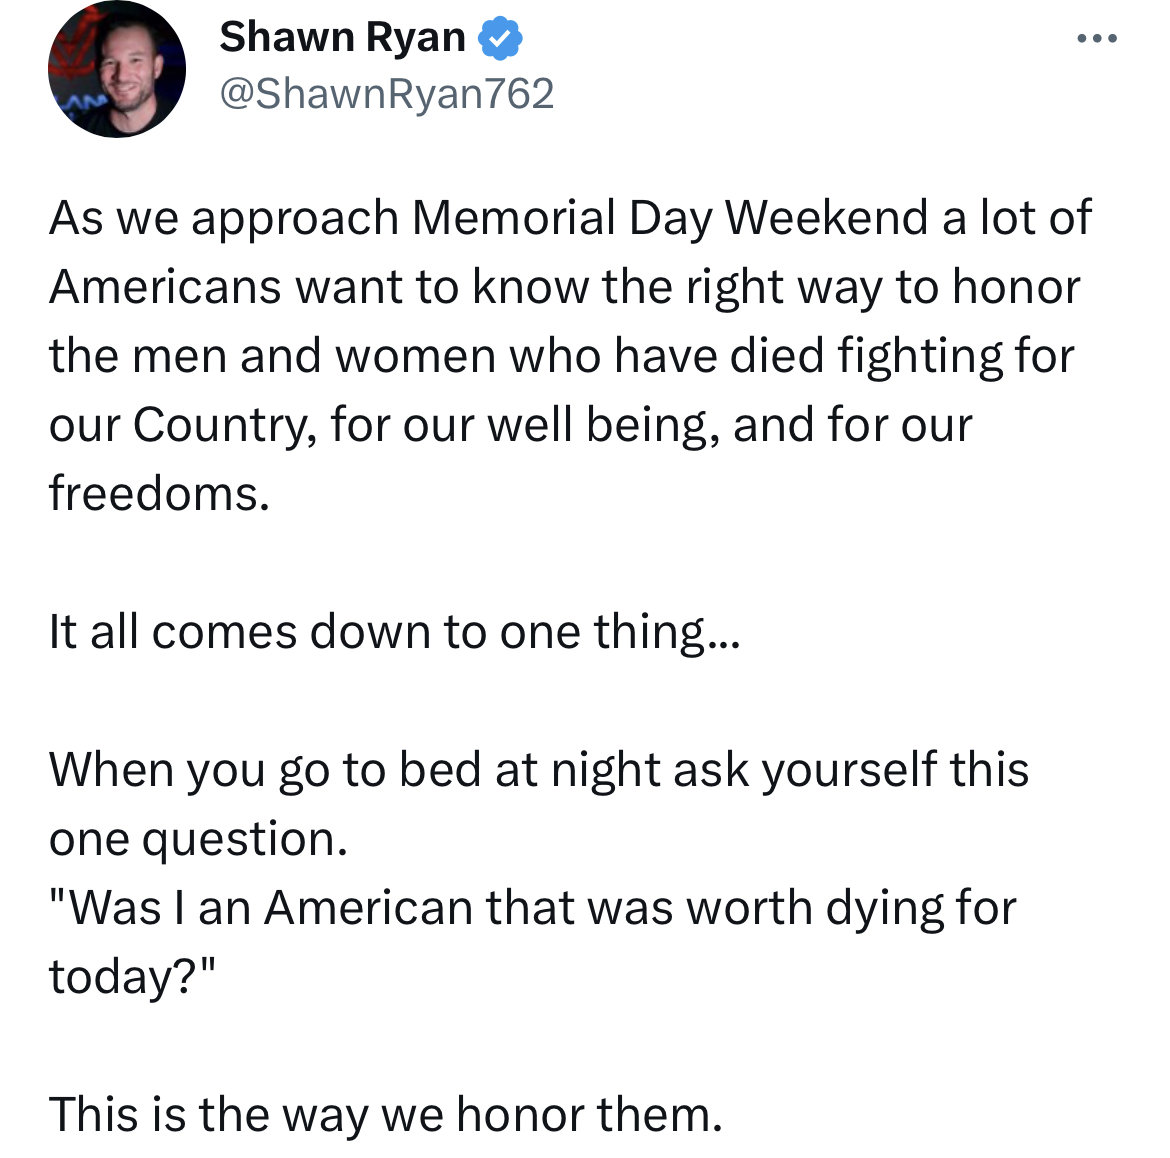Click the line starting "When you go to bed"
1170x1158 pixels.
click(539, 771)
